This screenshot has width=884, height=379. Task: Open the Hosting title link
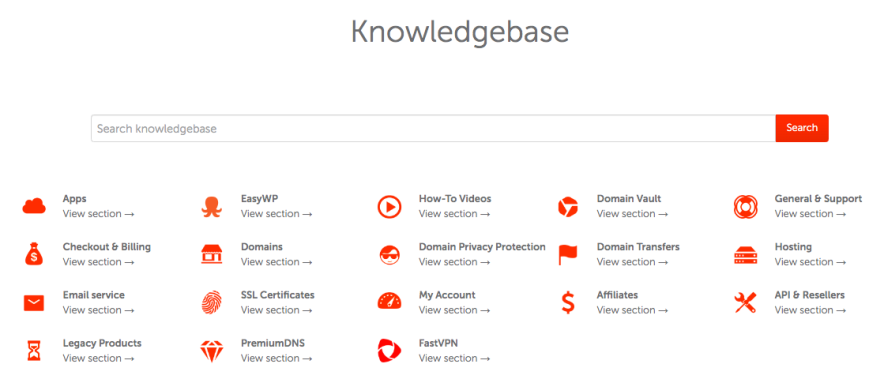point(793,247)
